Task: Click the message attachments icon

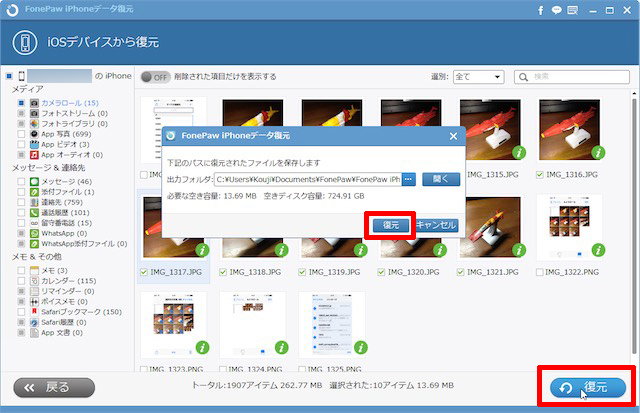Action: coord(34,191)
